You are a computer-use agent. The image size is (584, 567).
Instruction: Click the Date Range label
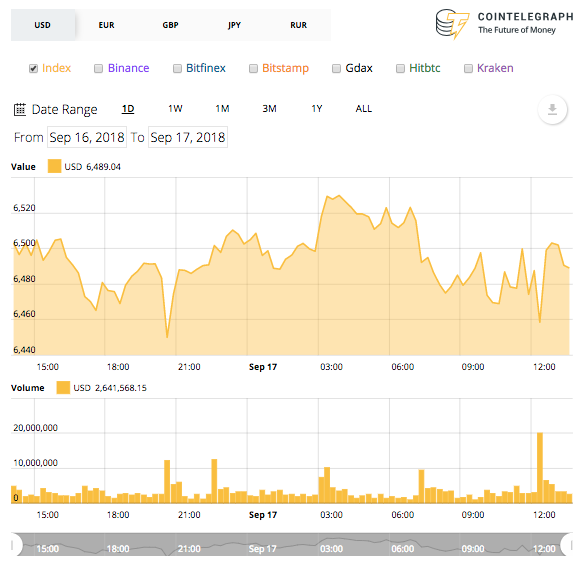click(x=64, y=110)
